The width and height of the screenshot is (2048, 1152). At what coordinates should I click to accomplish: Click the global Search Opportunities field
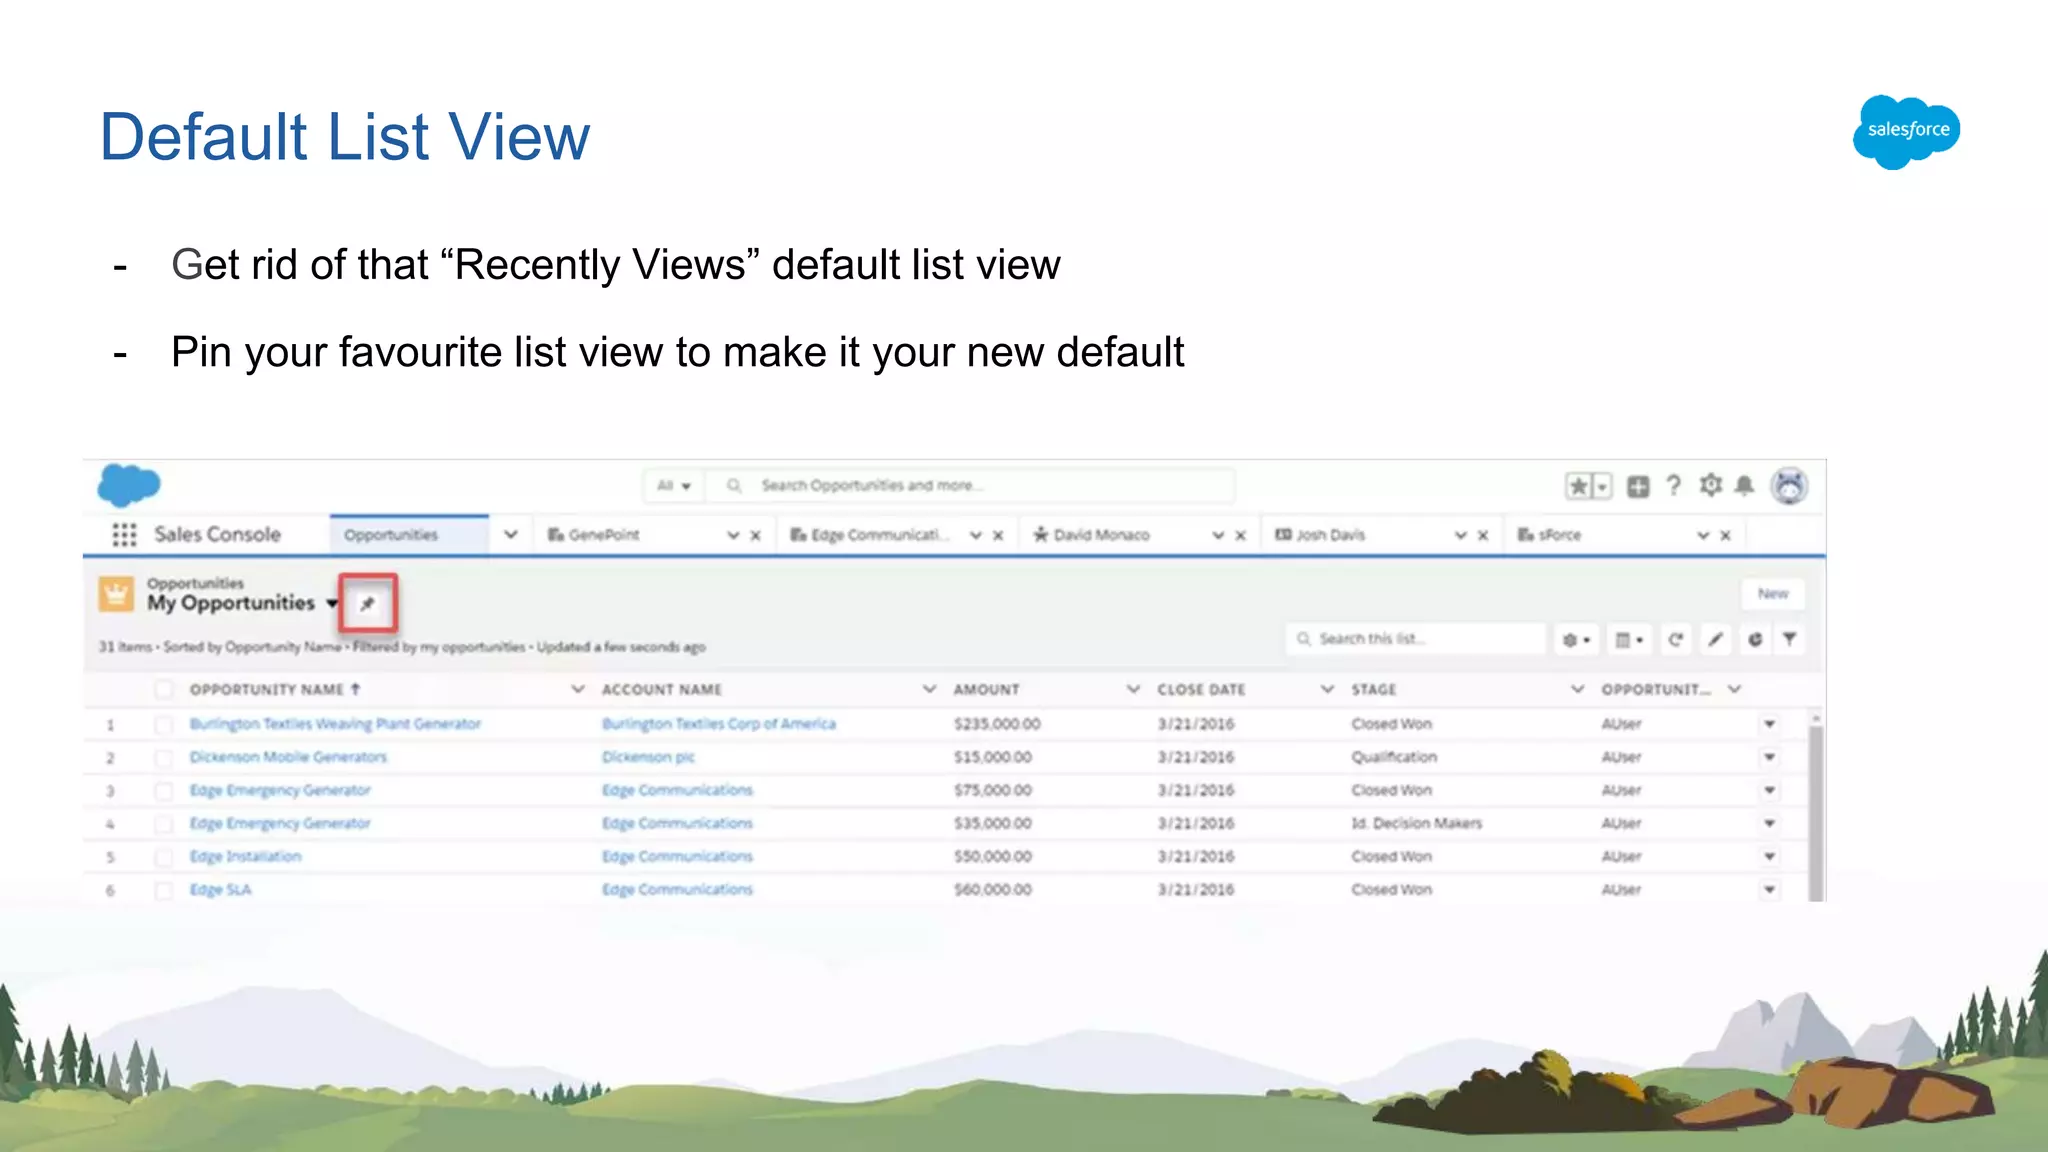coord(970,486)
